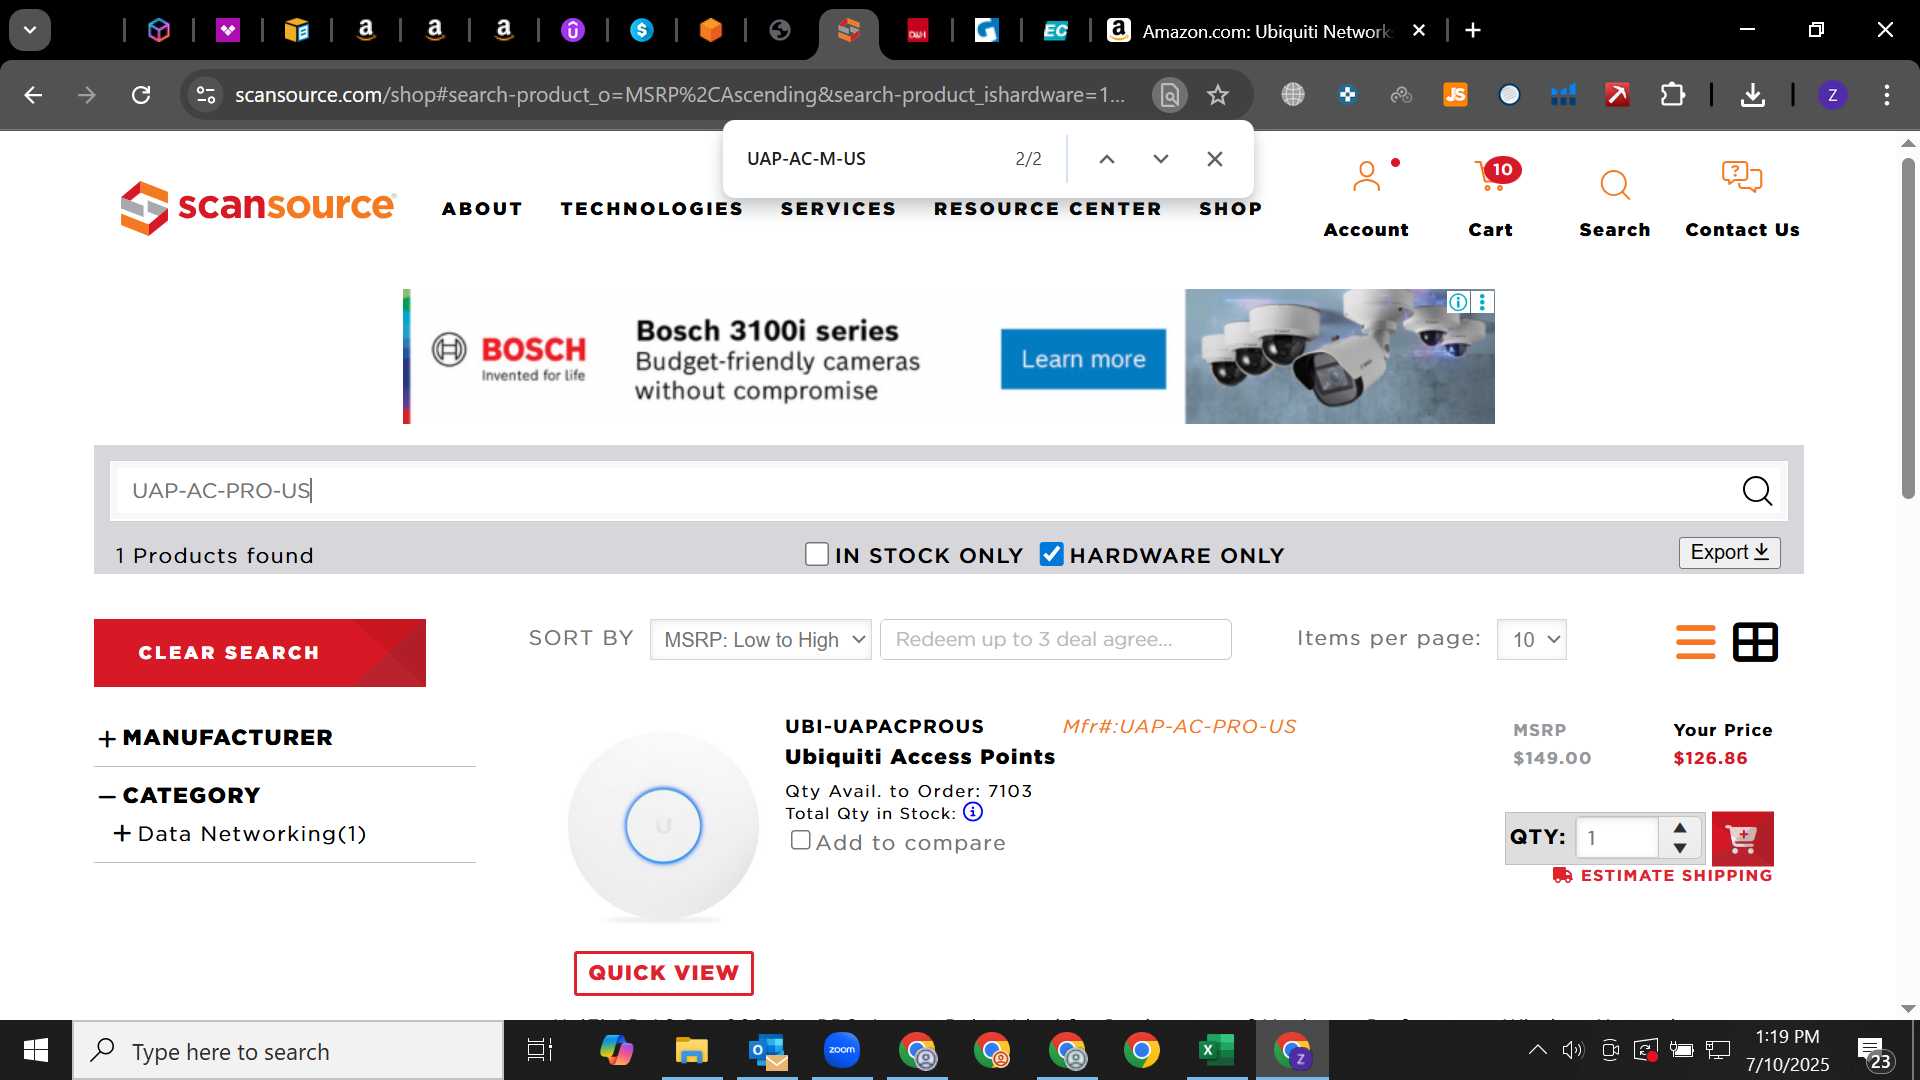This screenshot has height=1080, width=1920.
Task: Click the Redeem deal agreement input
Action: click(x=1055, y=640)
